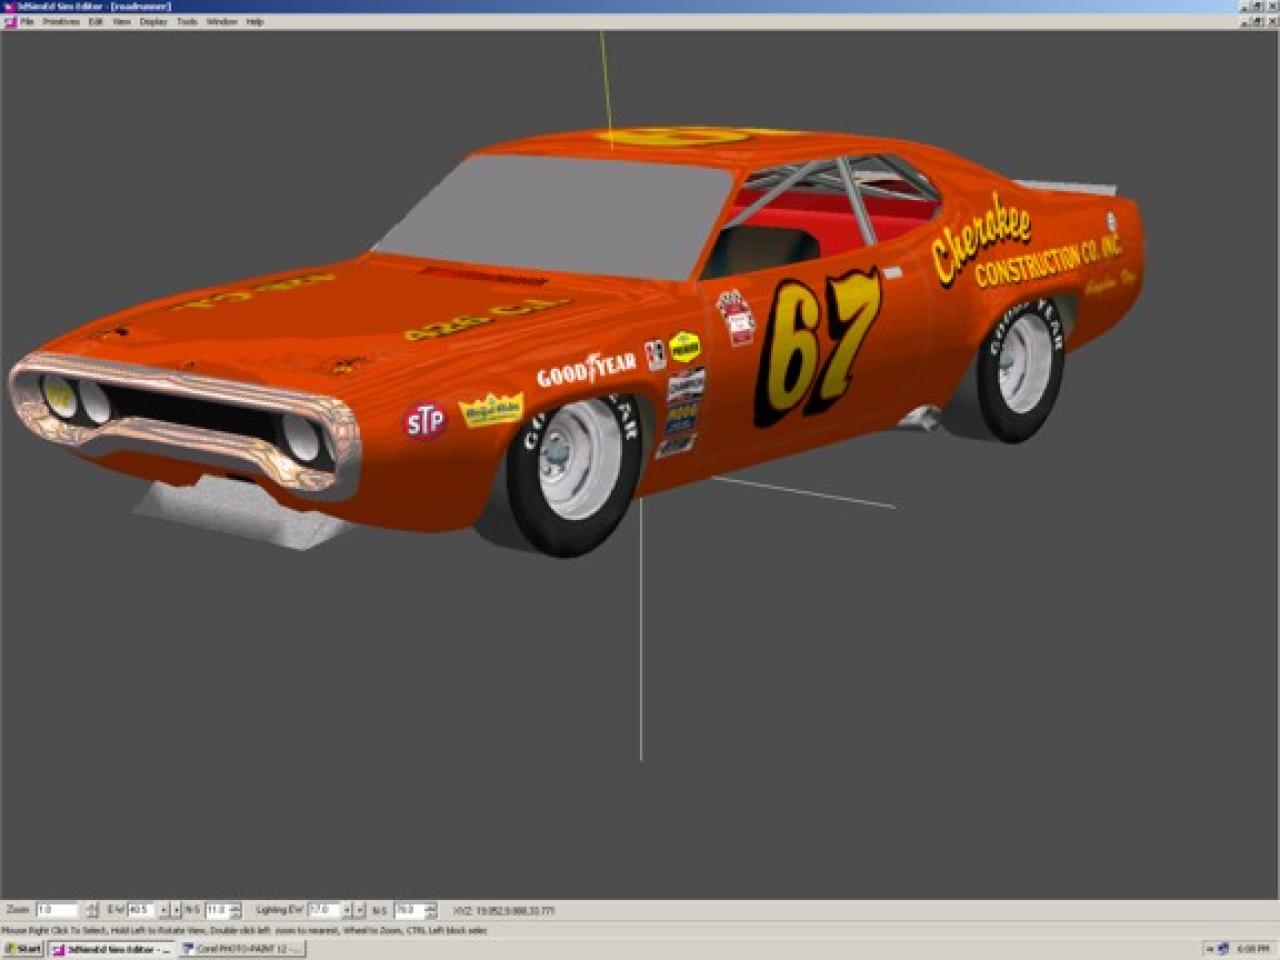The height and width of the screenshot is (960, 1280).
Task: Switch to Corel PHOTO-PAINT 12 in taskbar
Action: [x=242, y=949]
